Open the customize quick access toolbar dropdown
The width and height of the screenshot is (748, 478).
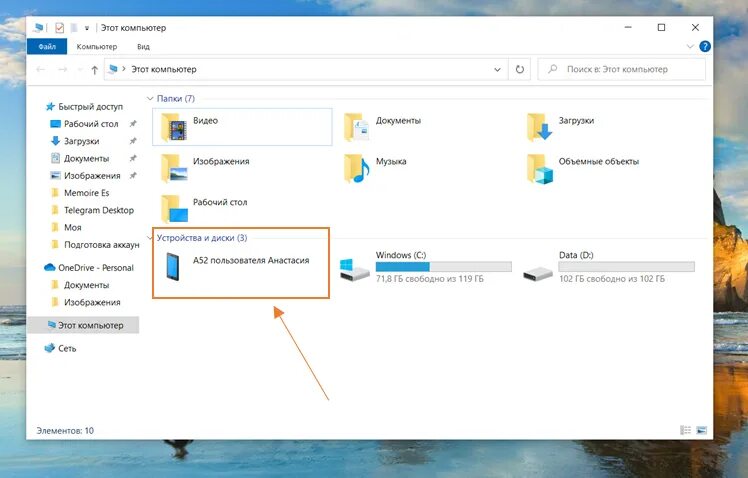click(x=87, y=28)
